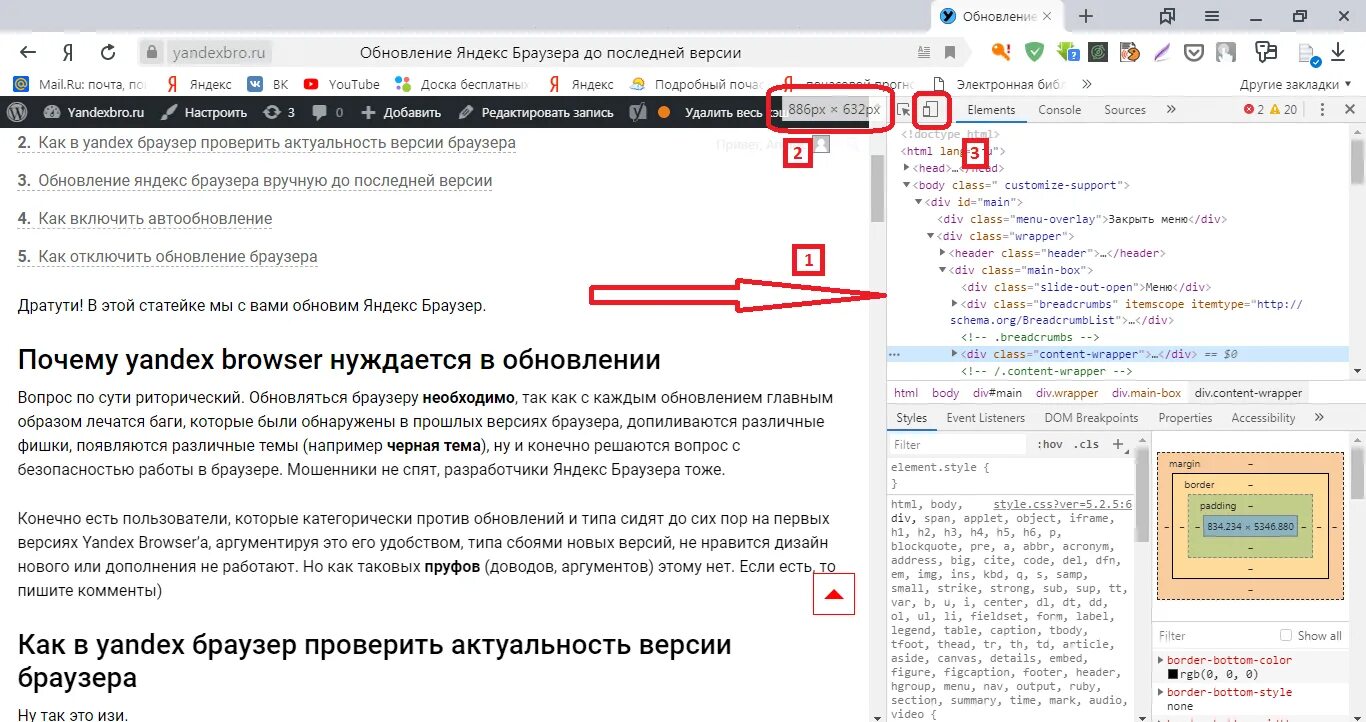Open a new tab with plus button
1366x722 pixels.
tap(1086, 16)
